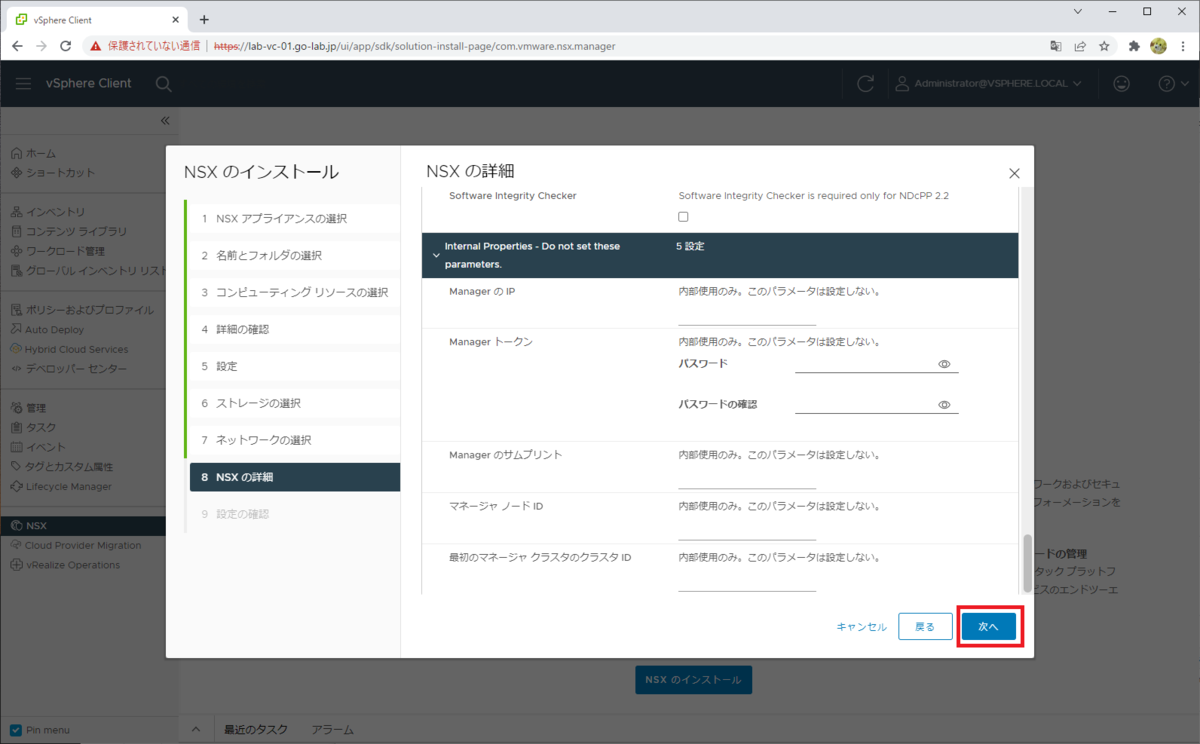1200x744 pixels.
Task: Toggle the Pin menu checkbox
Action: pos(16,730)
